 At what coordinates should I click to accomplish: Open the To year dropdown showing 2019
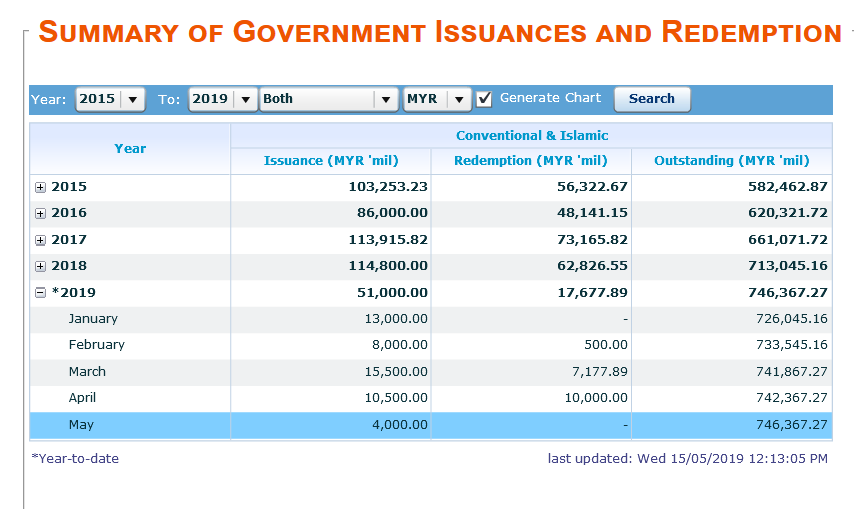(x=223, y=99)
